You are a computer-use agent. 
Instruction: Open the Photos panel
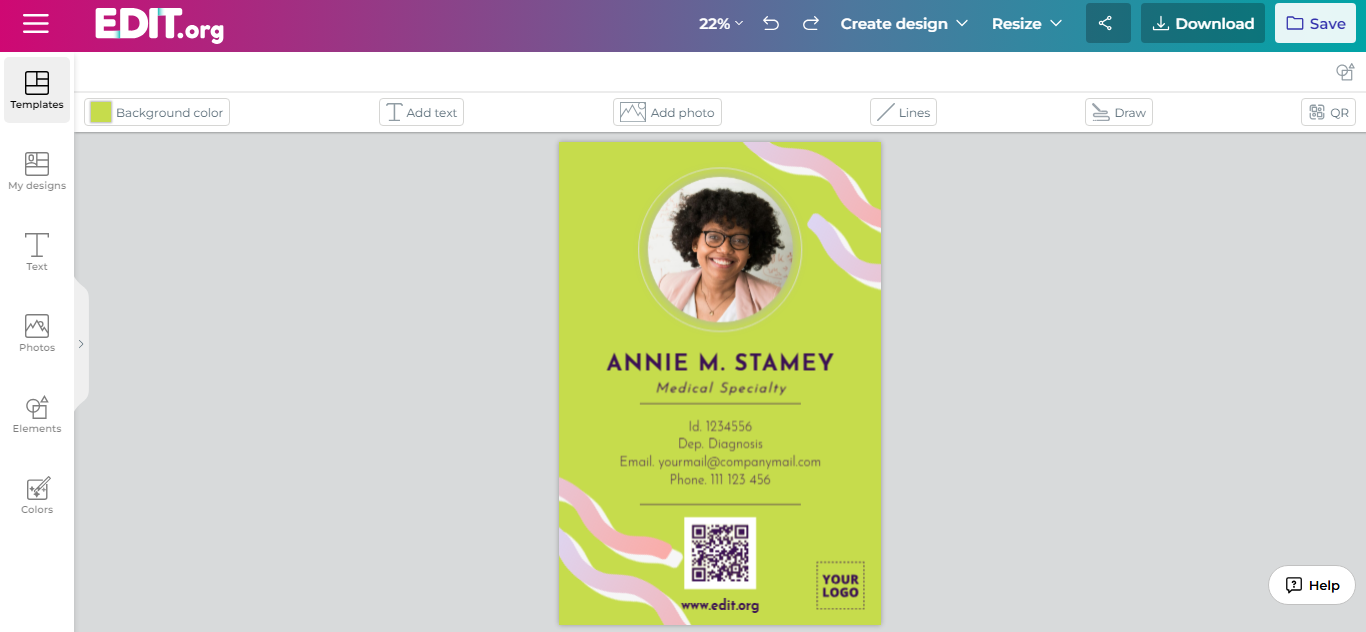(x=37, y=333)
